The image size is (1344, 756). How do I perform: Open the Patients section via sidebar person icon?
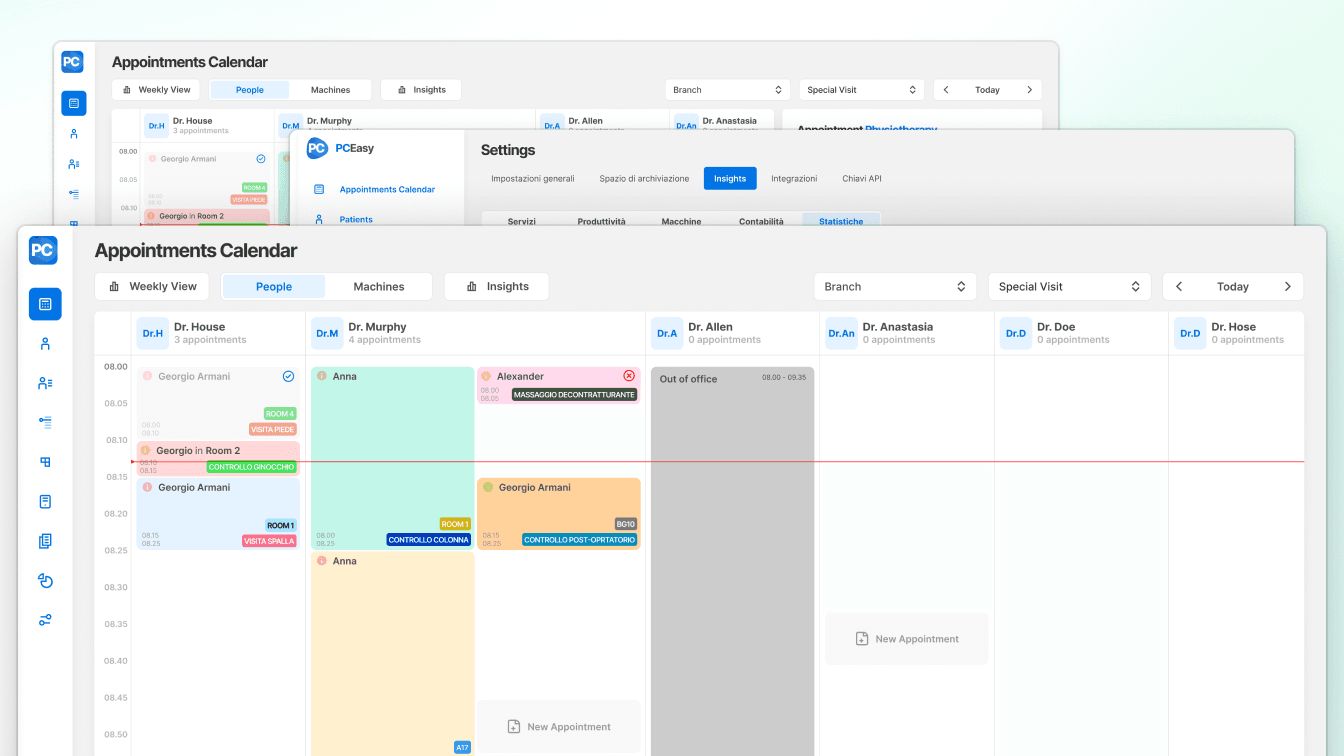click(45, 343)
